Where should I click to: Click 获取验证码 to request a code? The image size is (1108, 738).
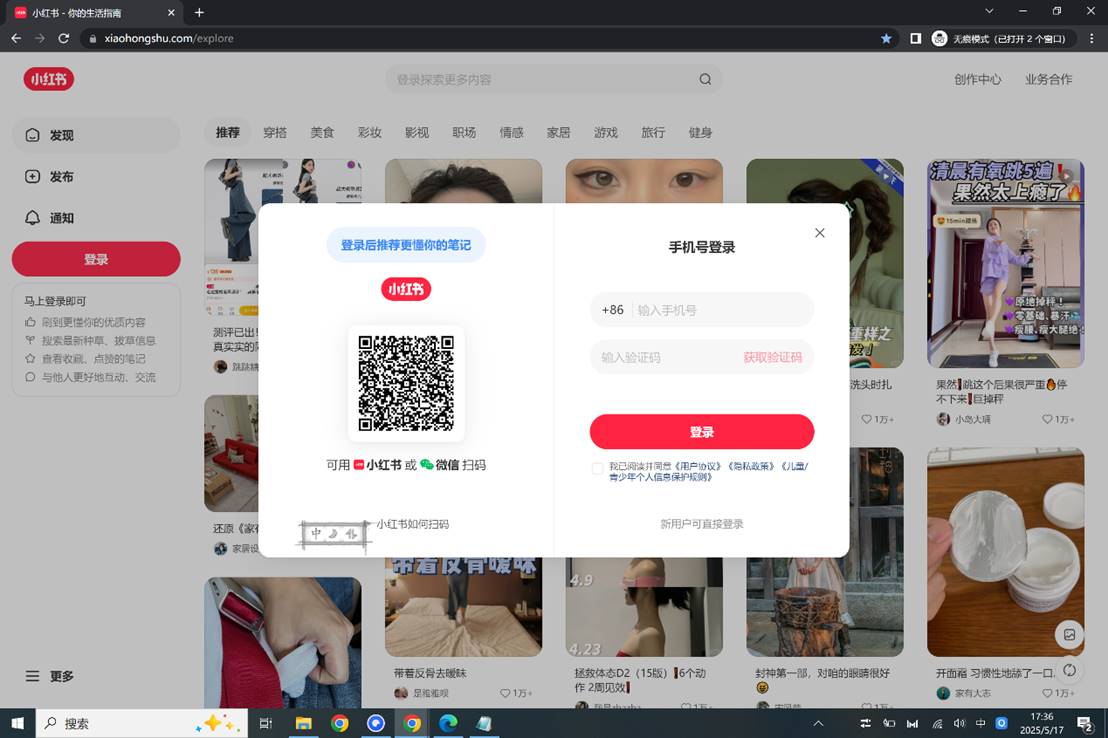772,358
